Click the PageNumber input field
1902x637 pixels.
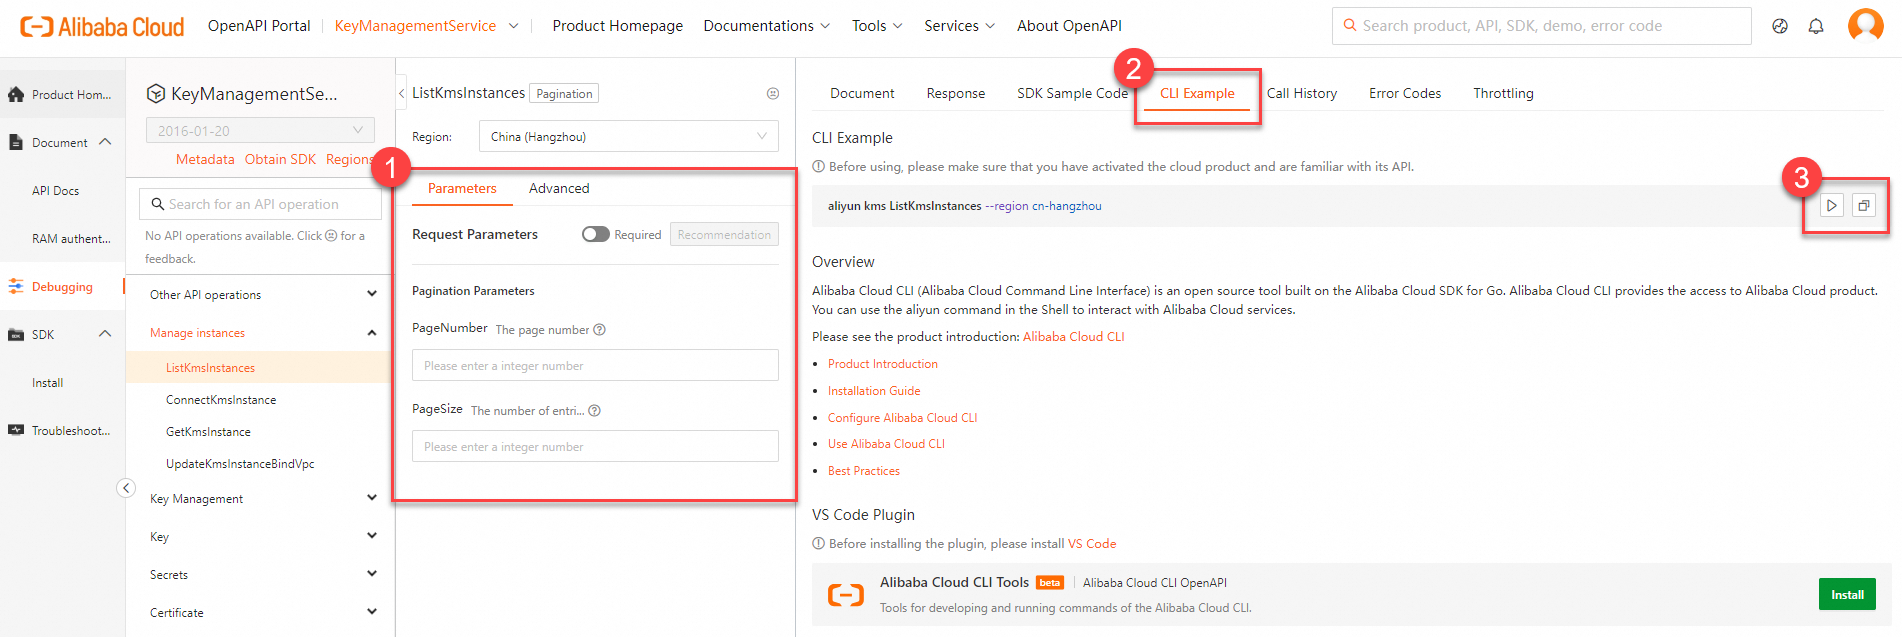[x=595, y=366]
